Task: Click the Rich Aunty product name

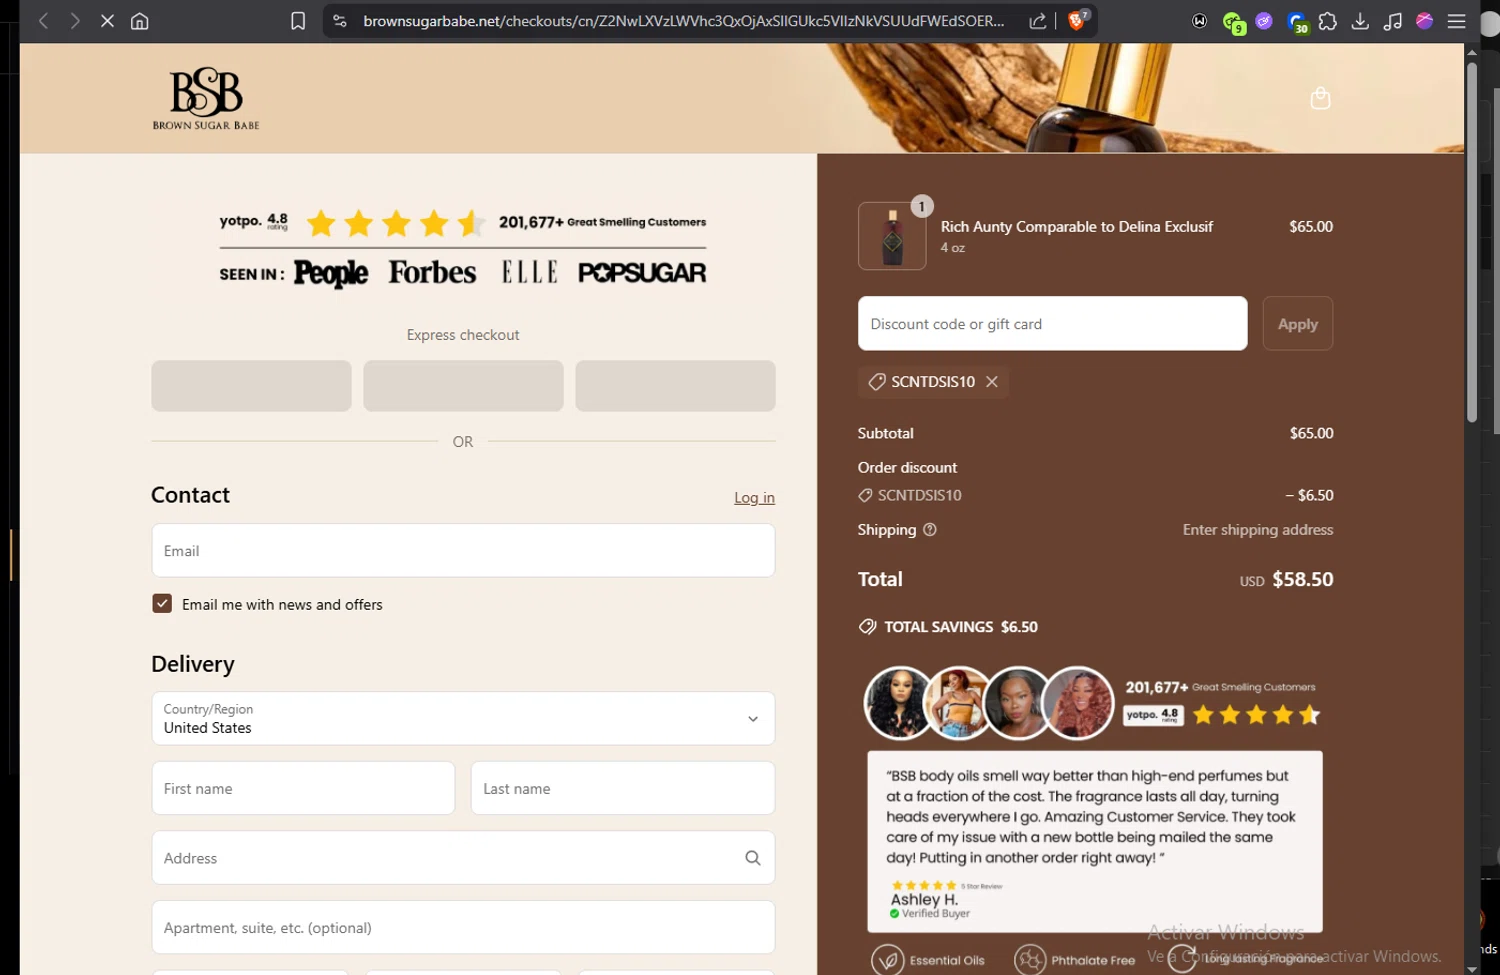Action: point(1076,227)
